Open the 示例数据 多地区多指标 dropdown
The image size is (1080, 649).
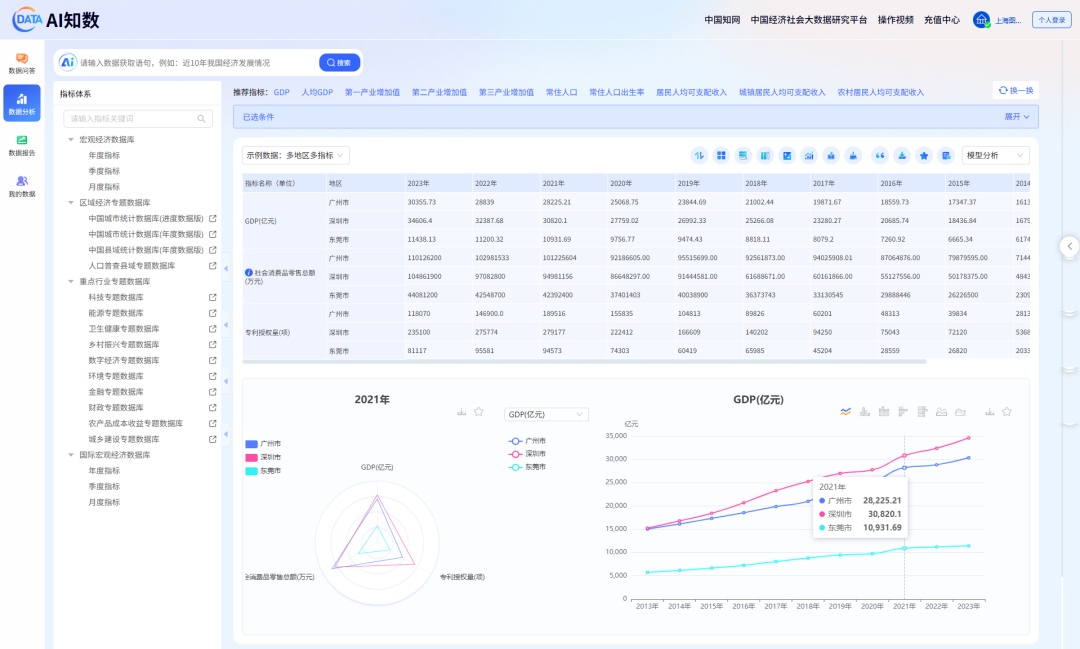pos(296,155)
